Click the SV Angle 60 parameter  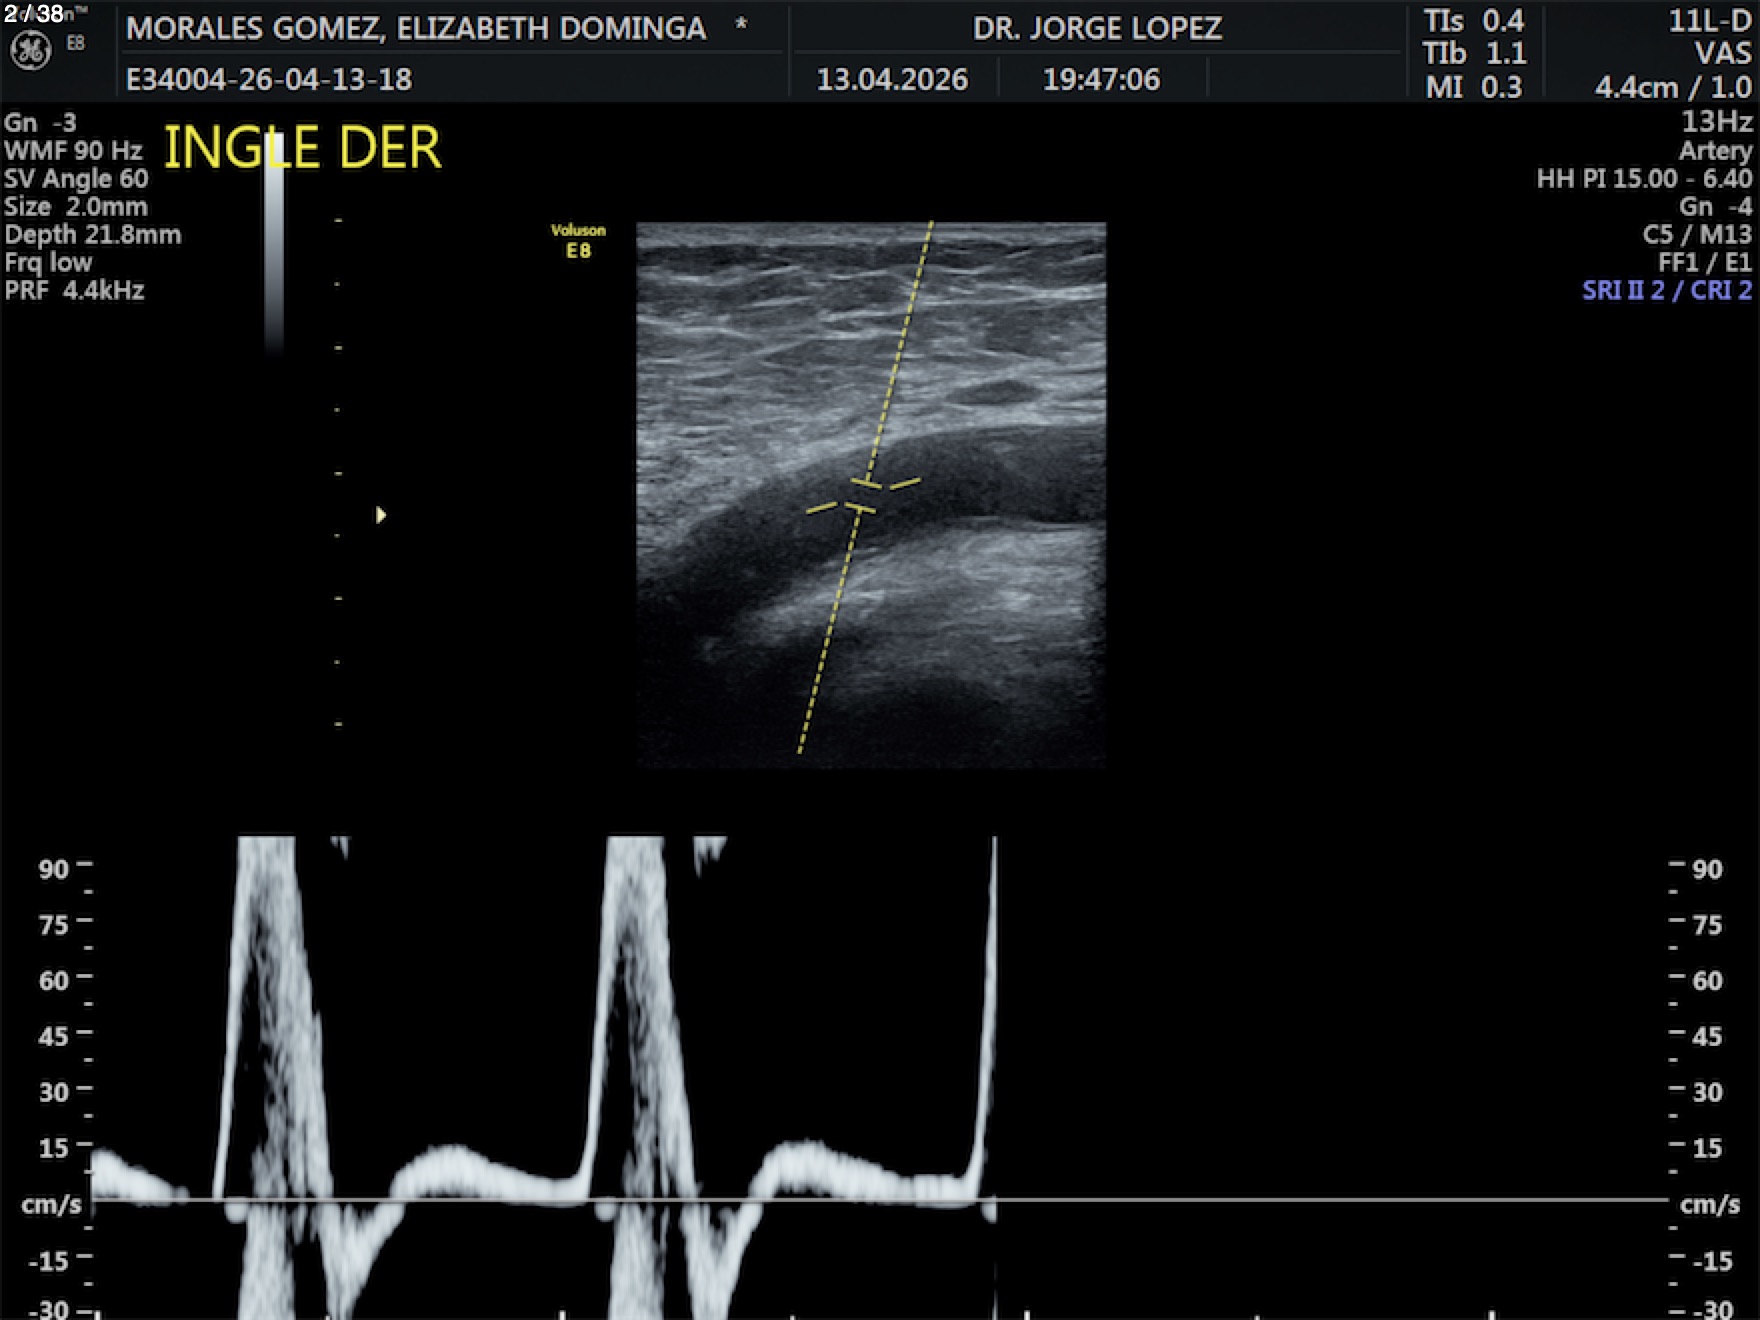pos(76,179)
